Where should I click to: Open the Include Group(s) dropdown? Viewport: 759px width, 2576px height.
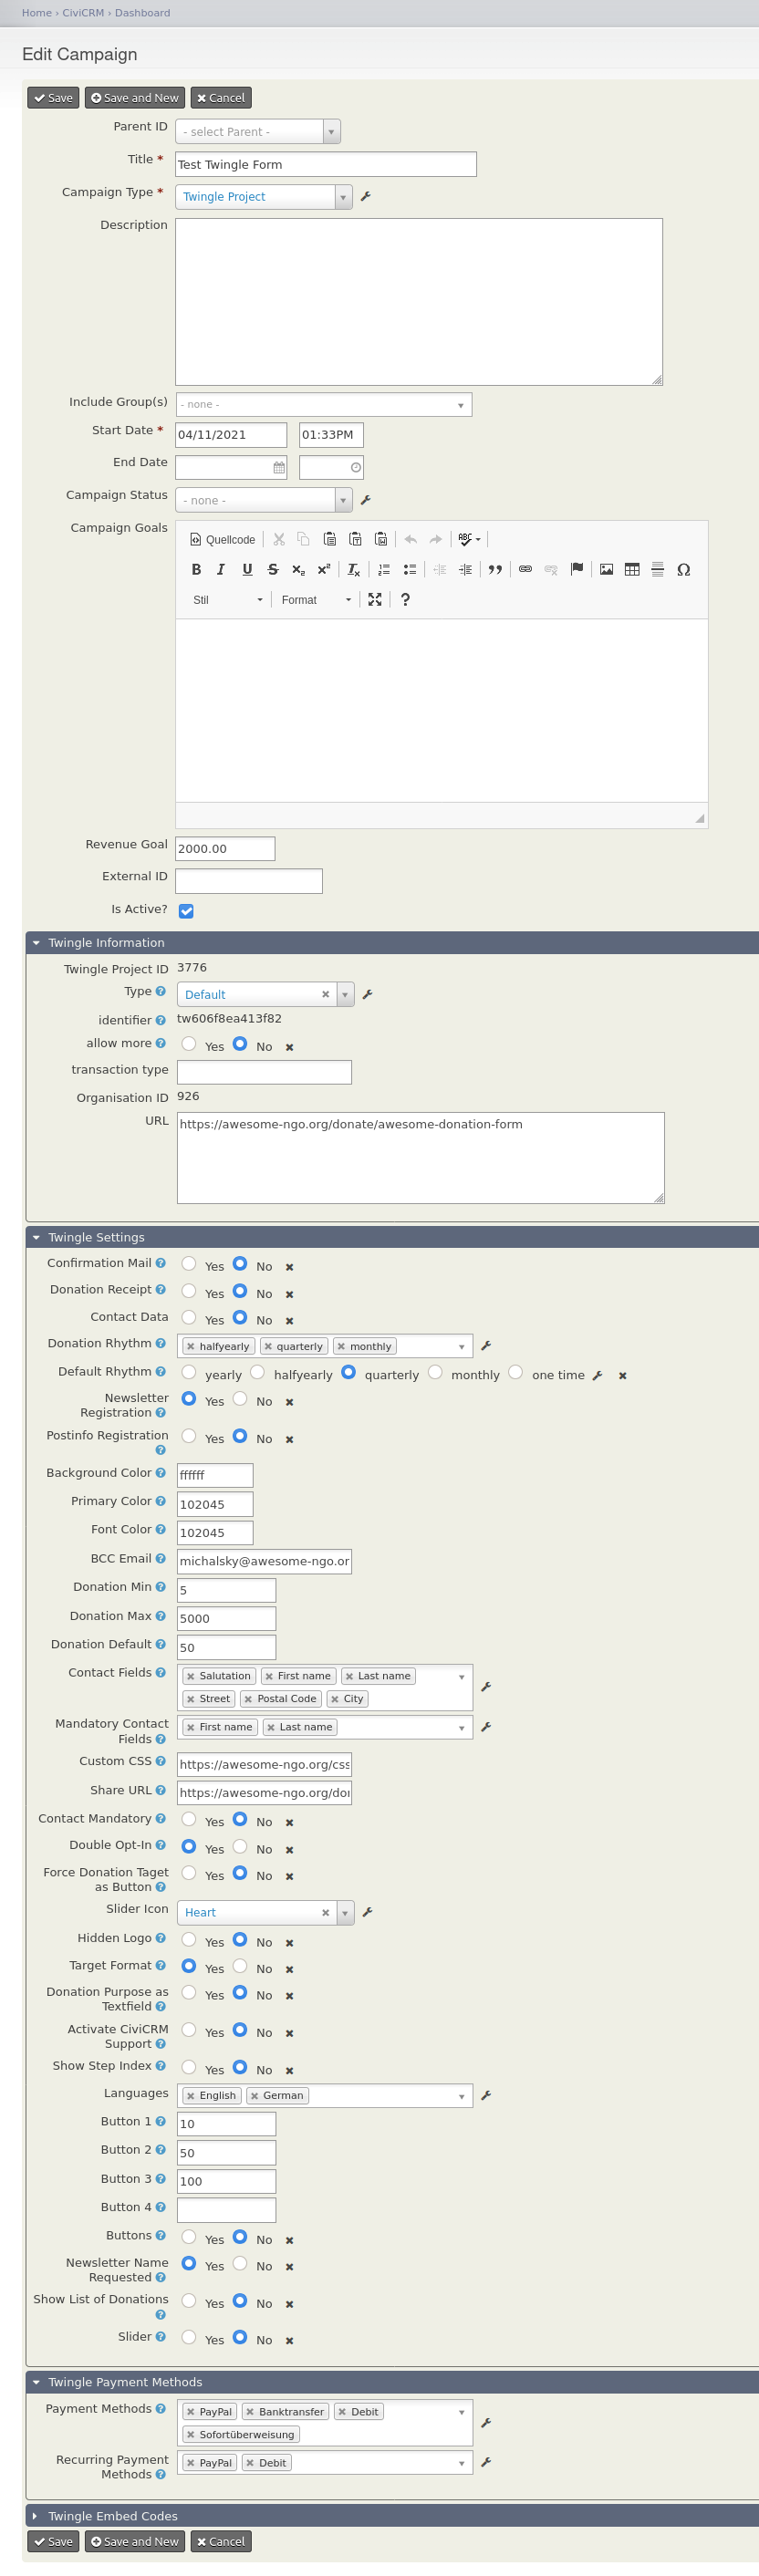(x=324, y=404)
